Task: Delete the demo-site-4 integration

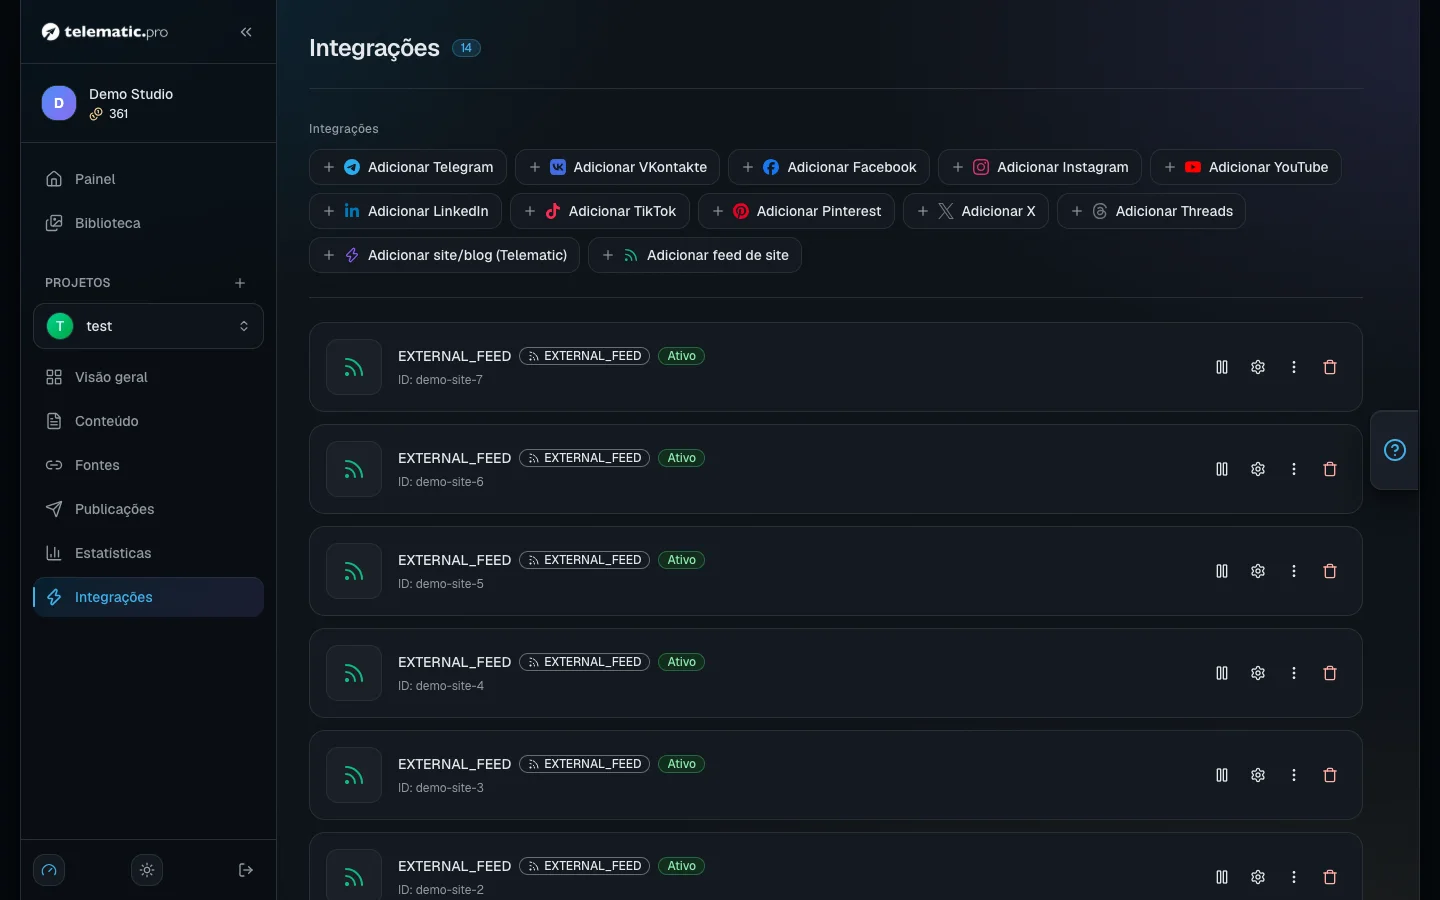Action: click(1330, 673)
